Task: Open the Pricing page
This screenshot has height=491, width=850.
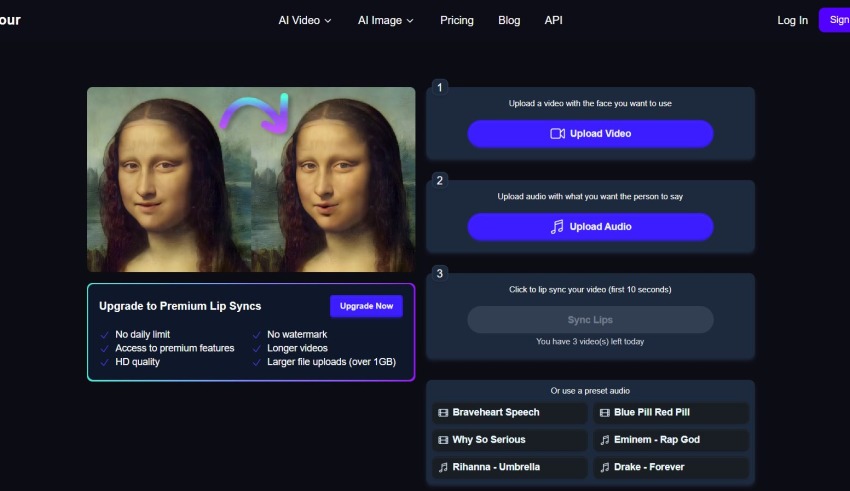Action: [457, 20]
